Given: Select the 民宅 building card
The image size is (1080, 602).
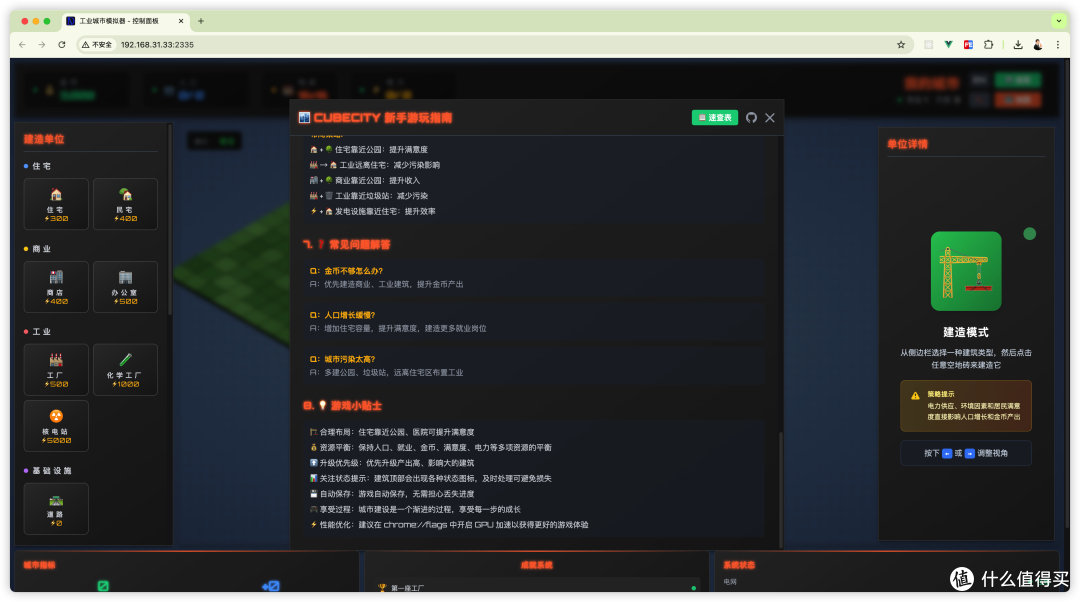Looking at the screenshot, I should (125, 204).
